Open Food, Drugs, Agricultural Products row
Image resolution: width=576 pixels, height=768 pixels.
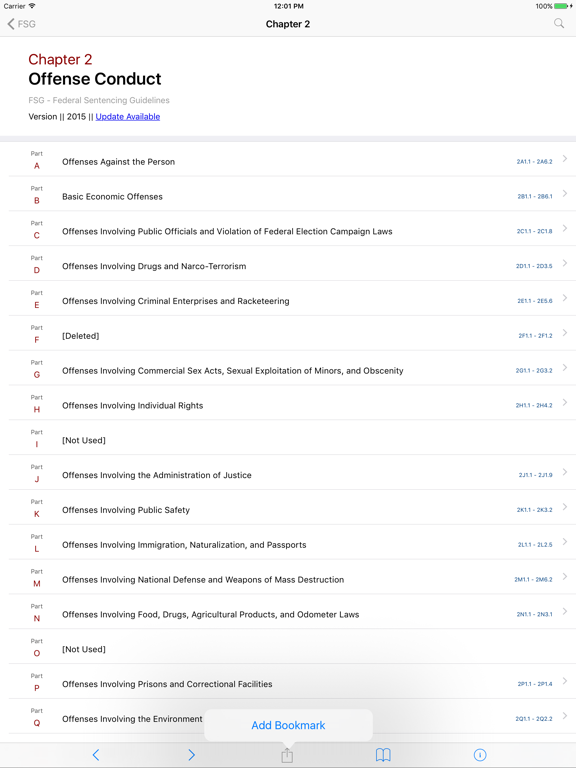point(288,611)
